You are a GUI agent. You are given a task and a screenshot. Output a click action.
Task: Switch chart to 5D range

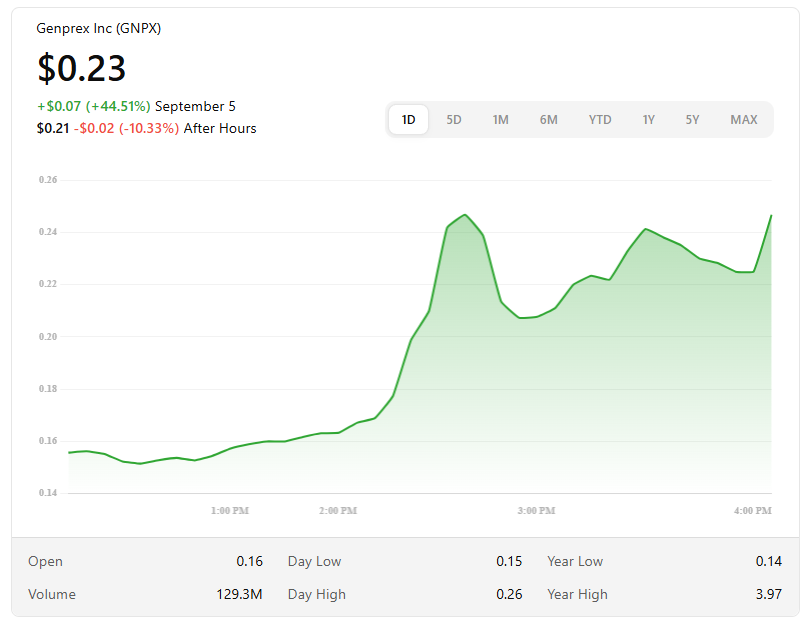454,120
